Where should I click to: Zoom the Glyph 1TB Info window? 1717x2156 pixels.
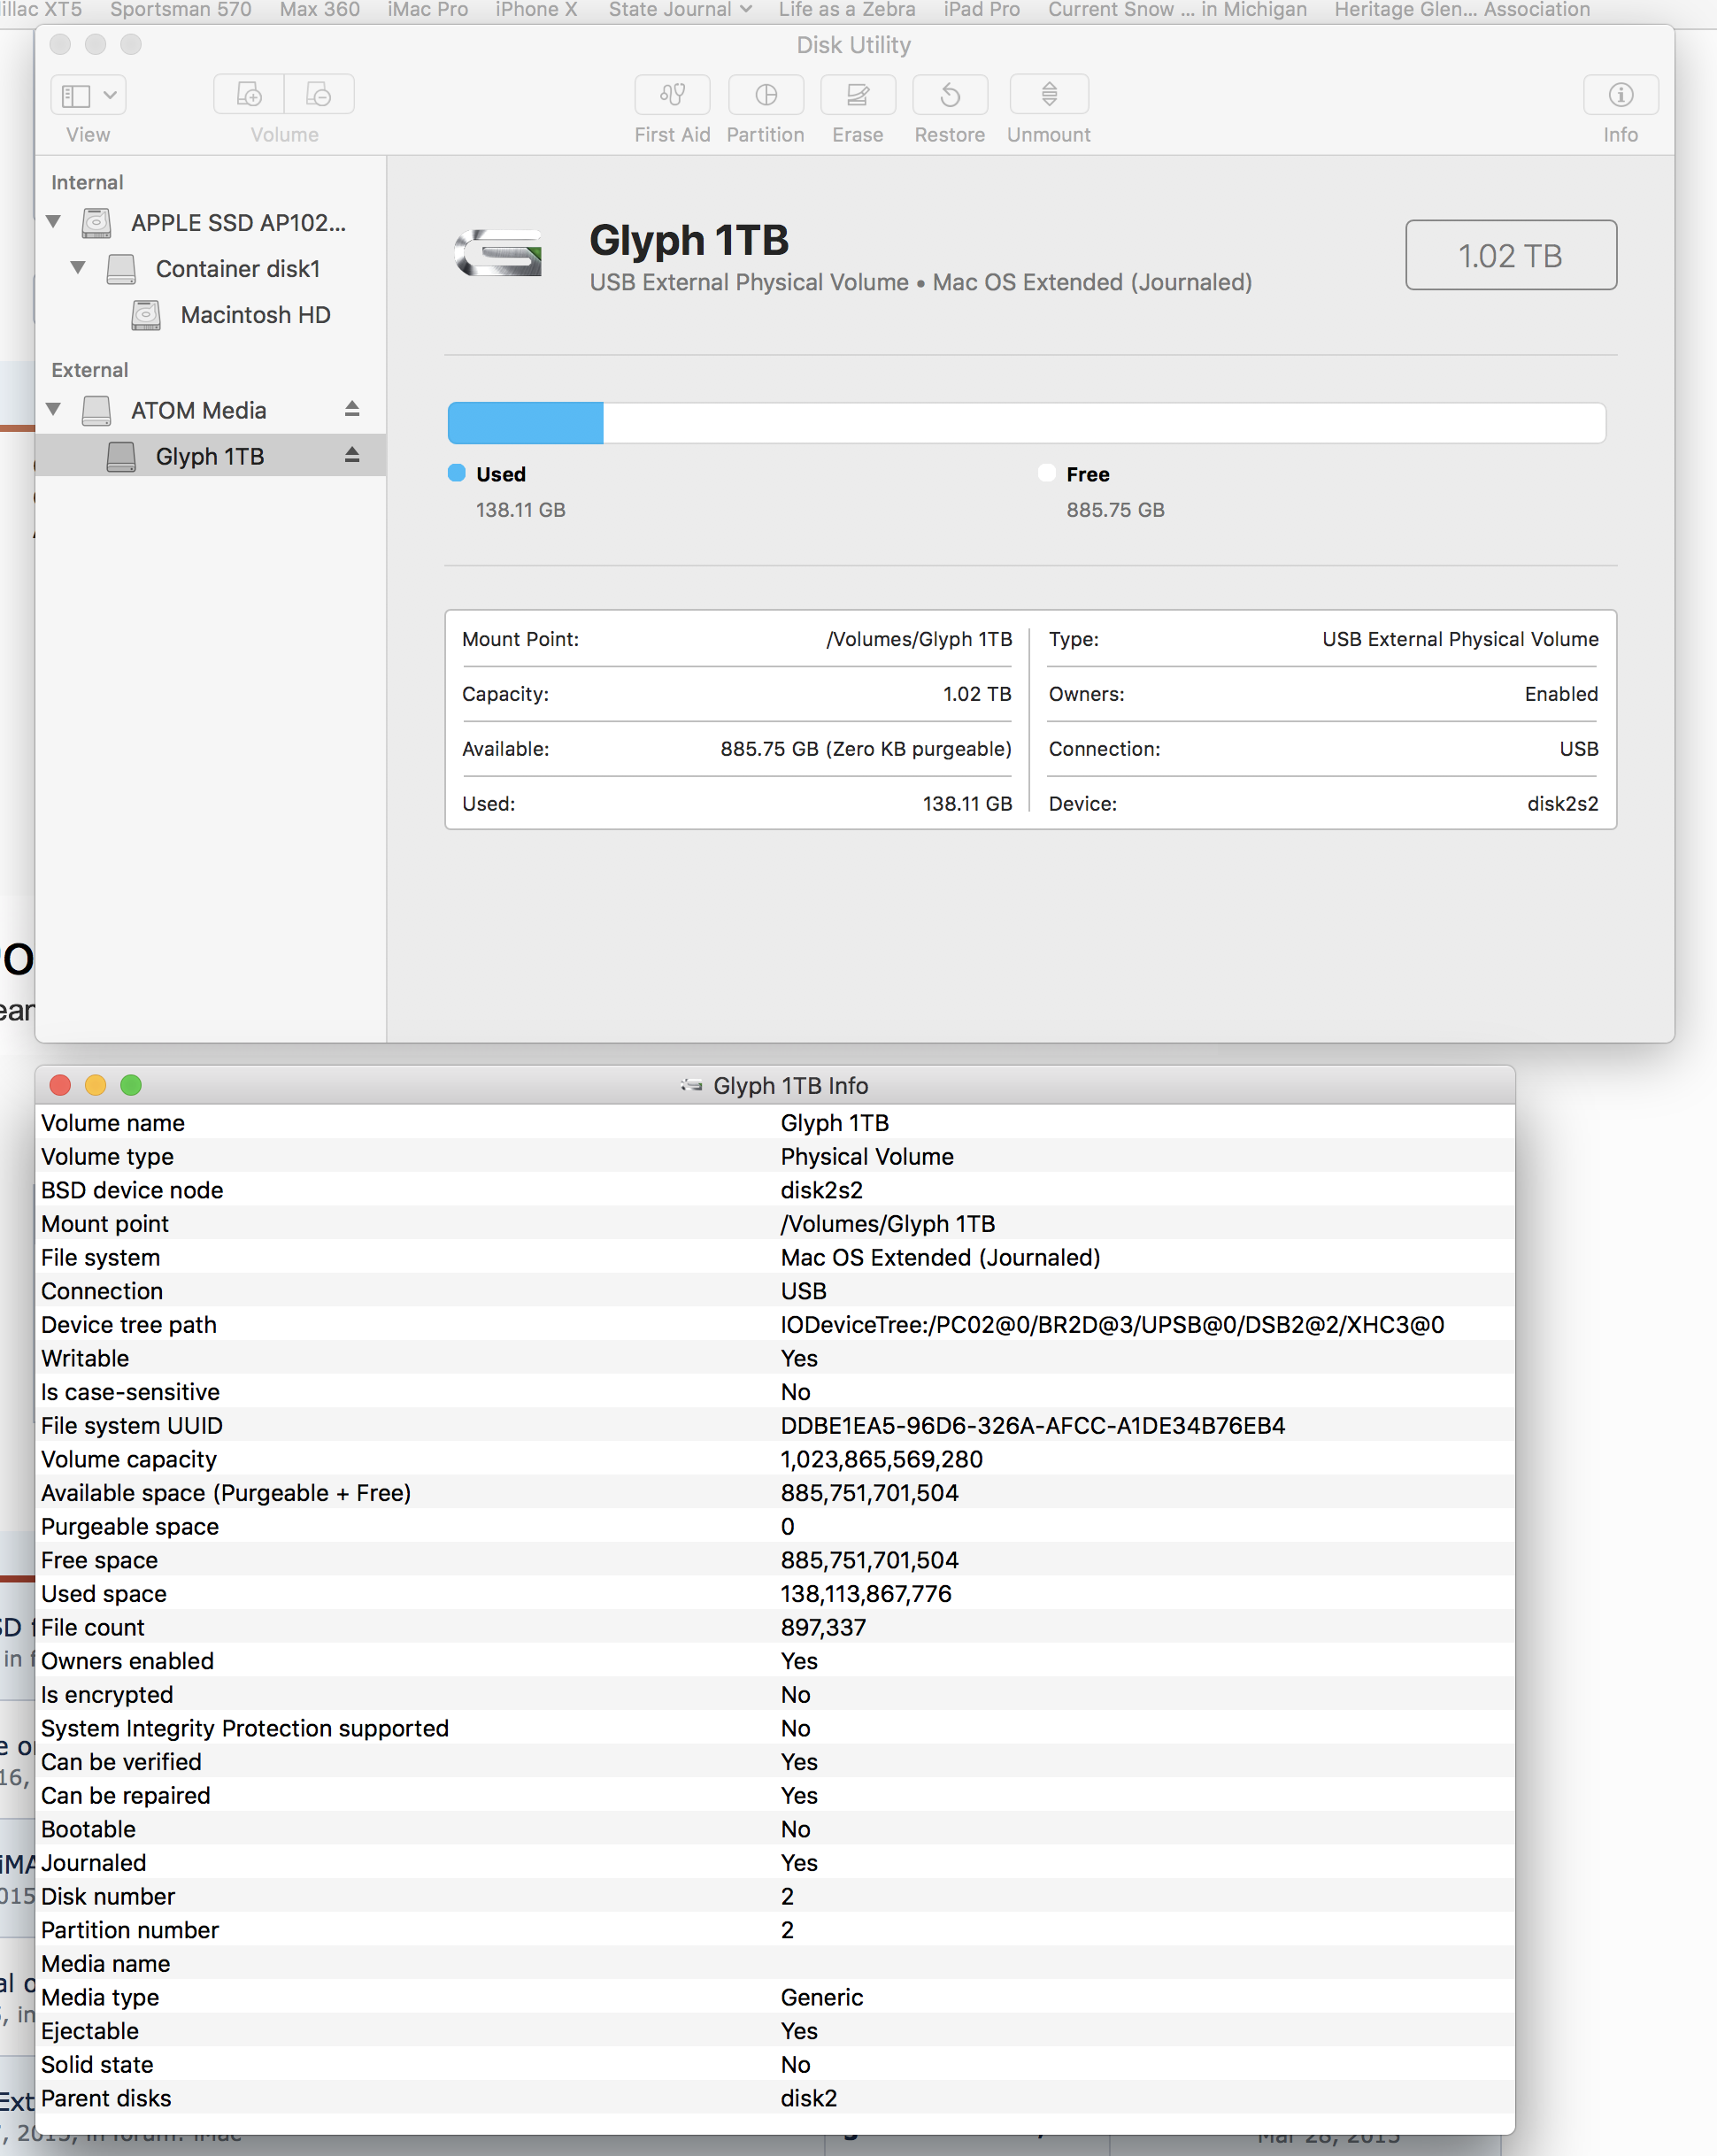(x=131, y=1085)
